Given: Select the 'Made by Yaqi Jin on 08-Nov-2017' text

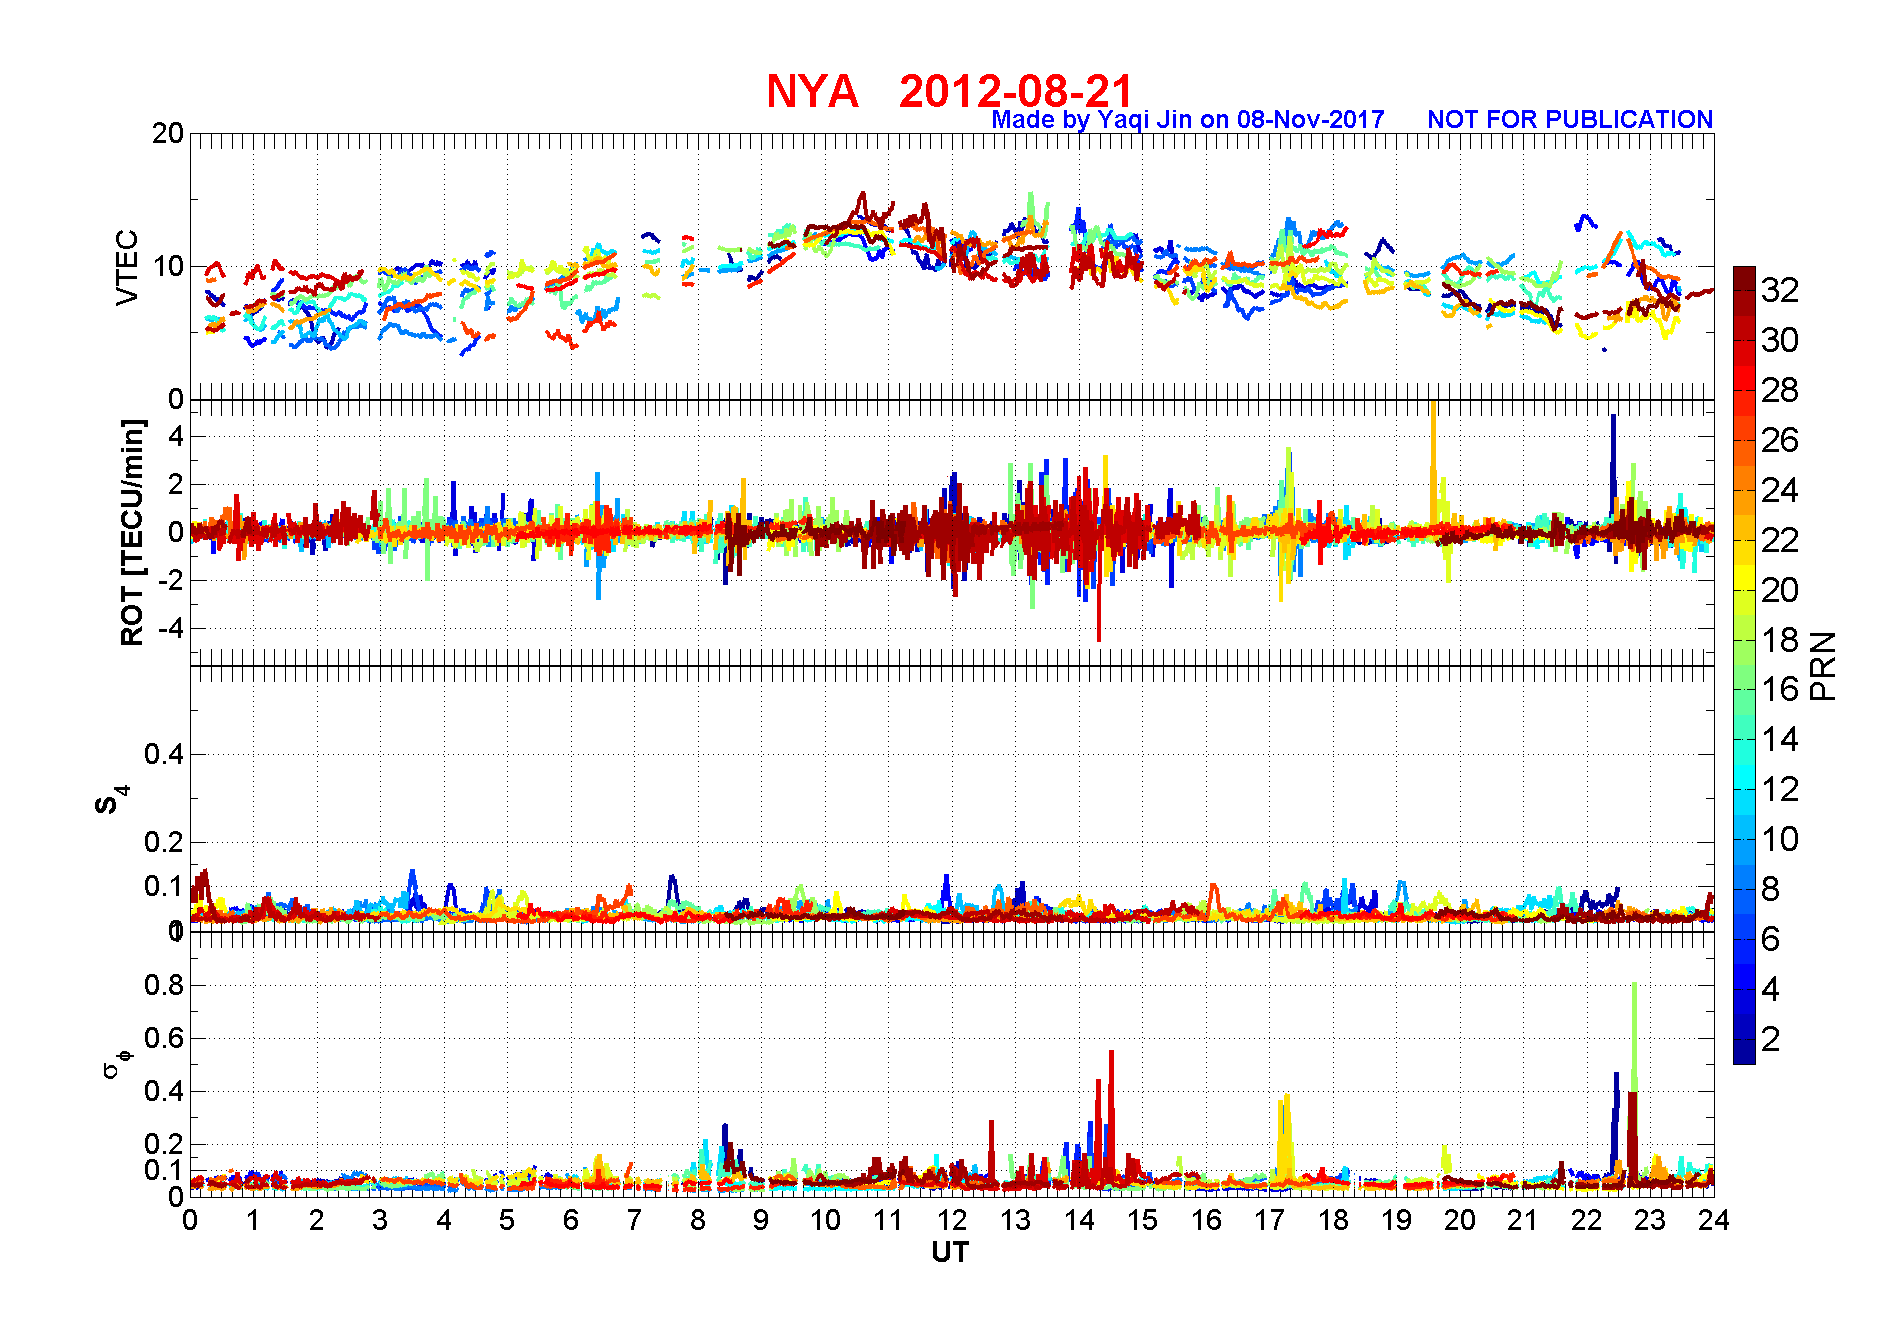Looking at the screenshot, I should click(x=1188, y=120).
